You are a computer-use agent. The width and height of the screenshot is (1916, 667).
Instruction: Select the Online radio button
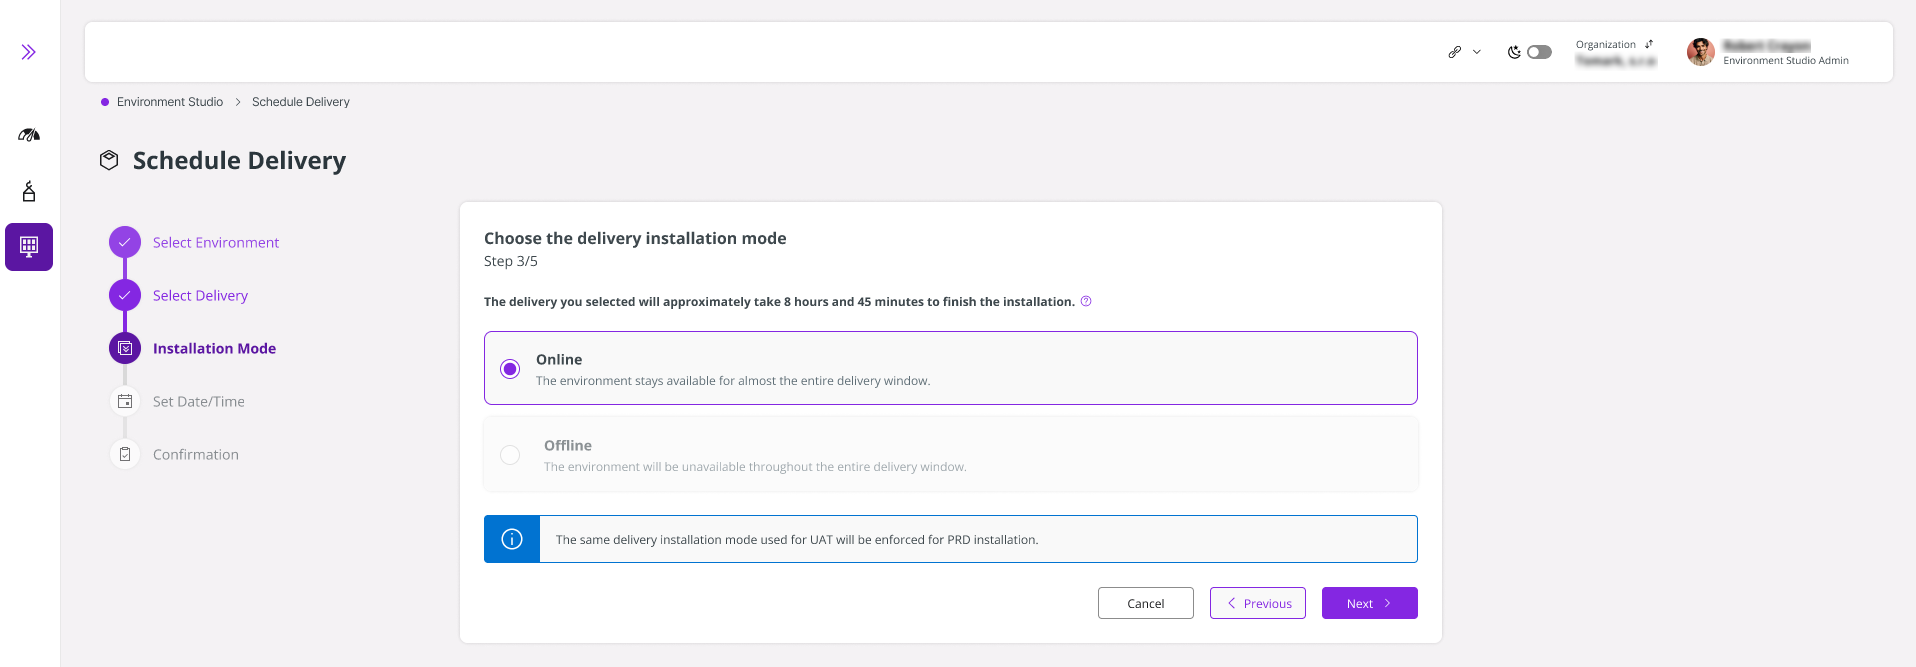[510, 369]
